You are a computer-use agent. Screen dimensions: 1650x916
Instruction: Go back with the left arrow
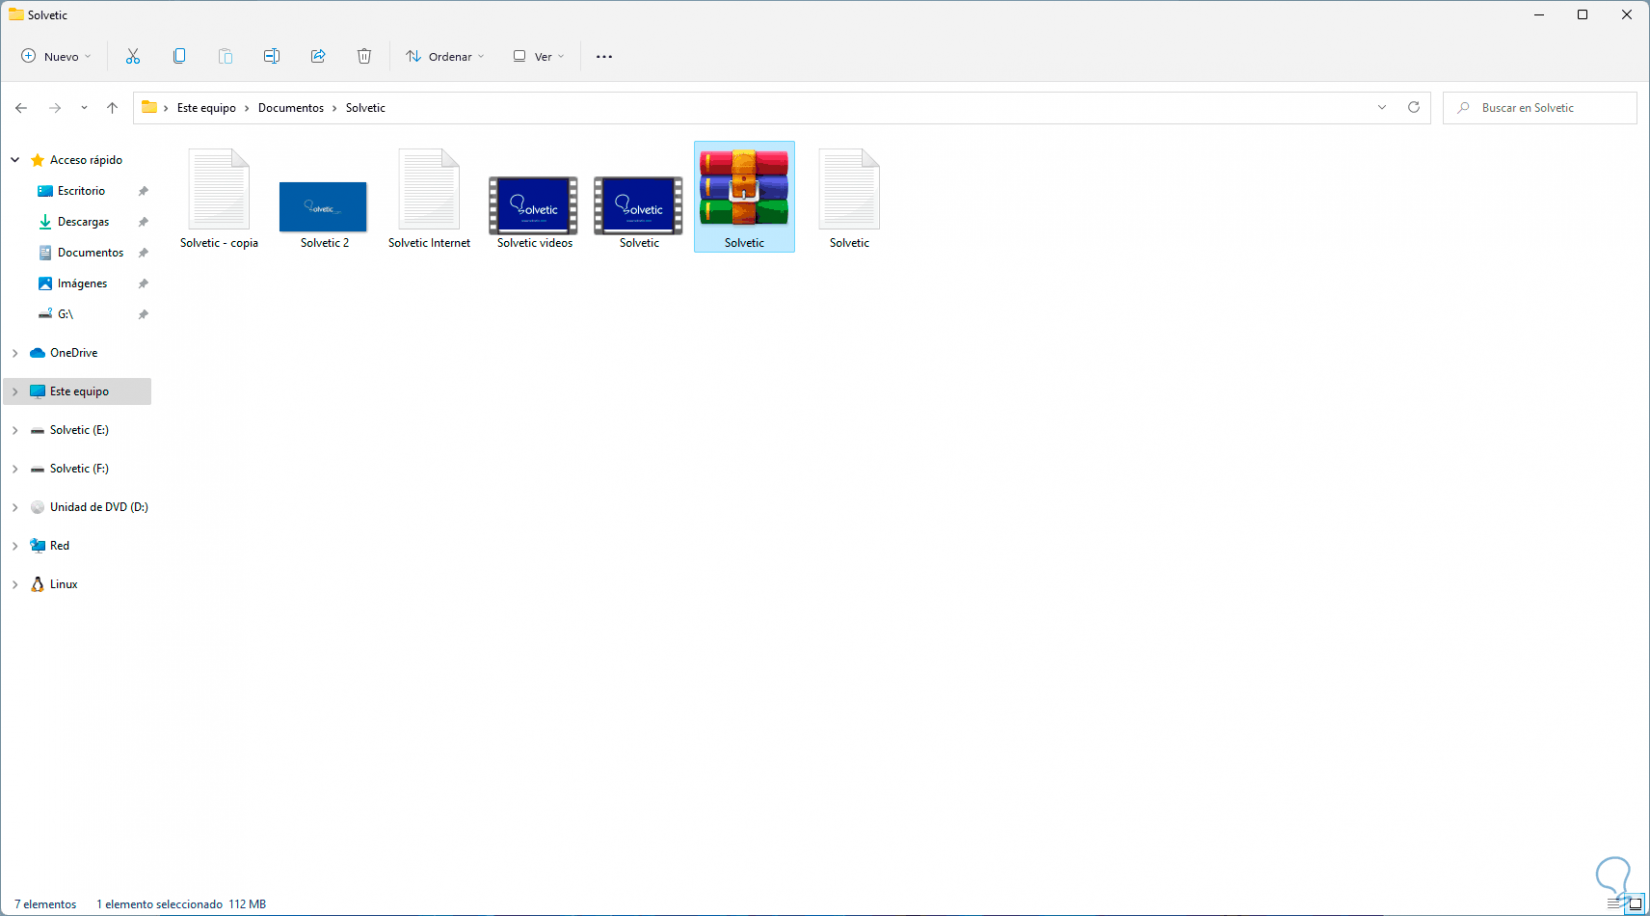(x=21, y=108)
